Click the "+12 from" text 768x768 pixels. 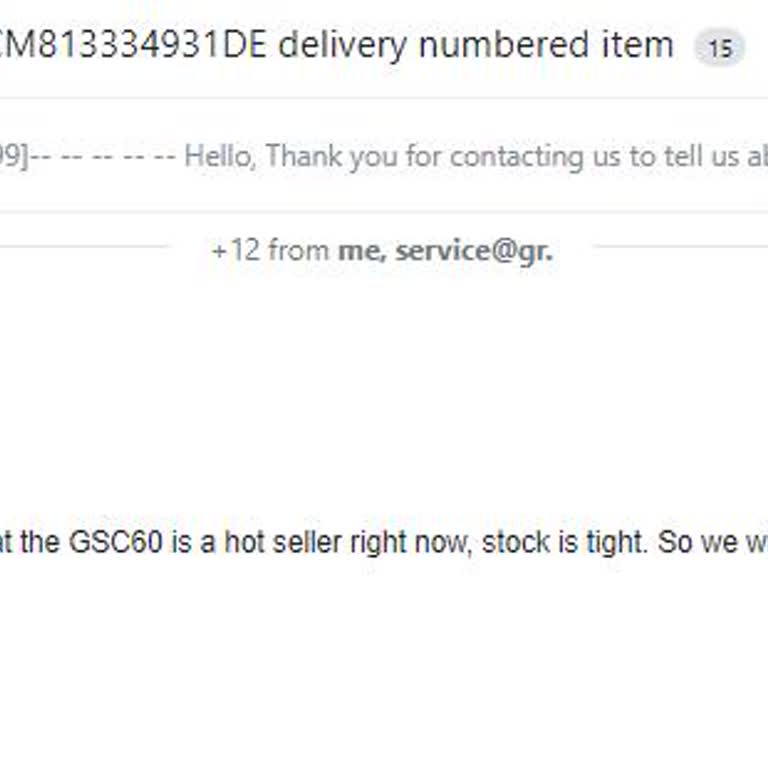[x=270, y=250]
